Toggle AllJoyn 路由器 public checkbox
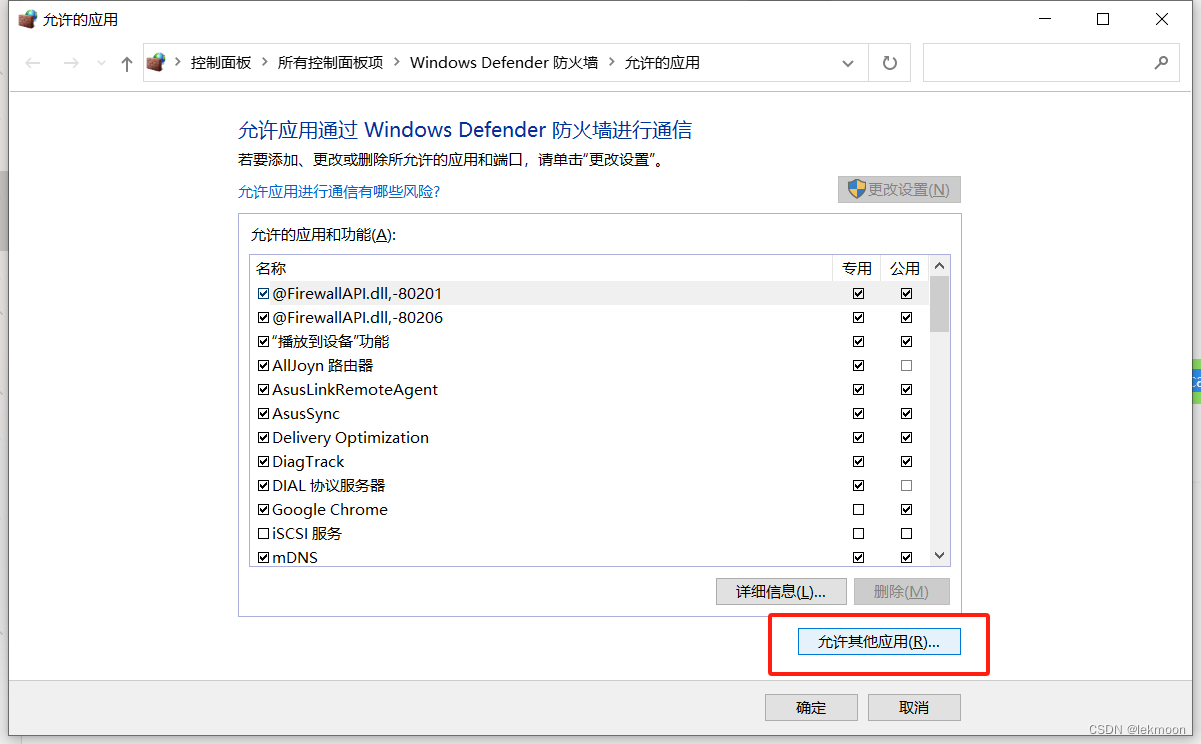Viewport: 1201px width, 744px height. tap(906, 366)
